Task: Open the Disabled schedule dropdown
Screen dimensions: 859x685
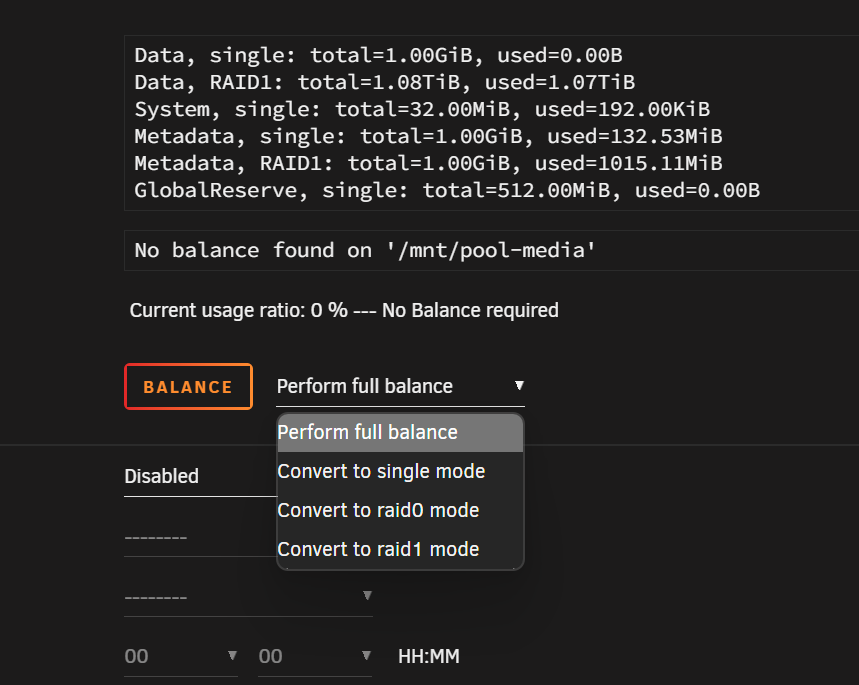Action: click(201, 476)
